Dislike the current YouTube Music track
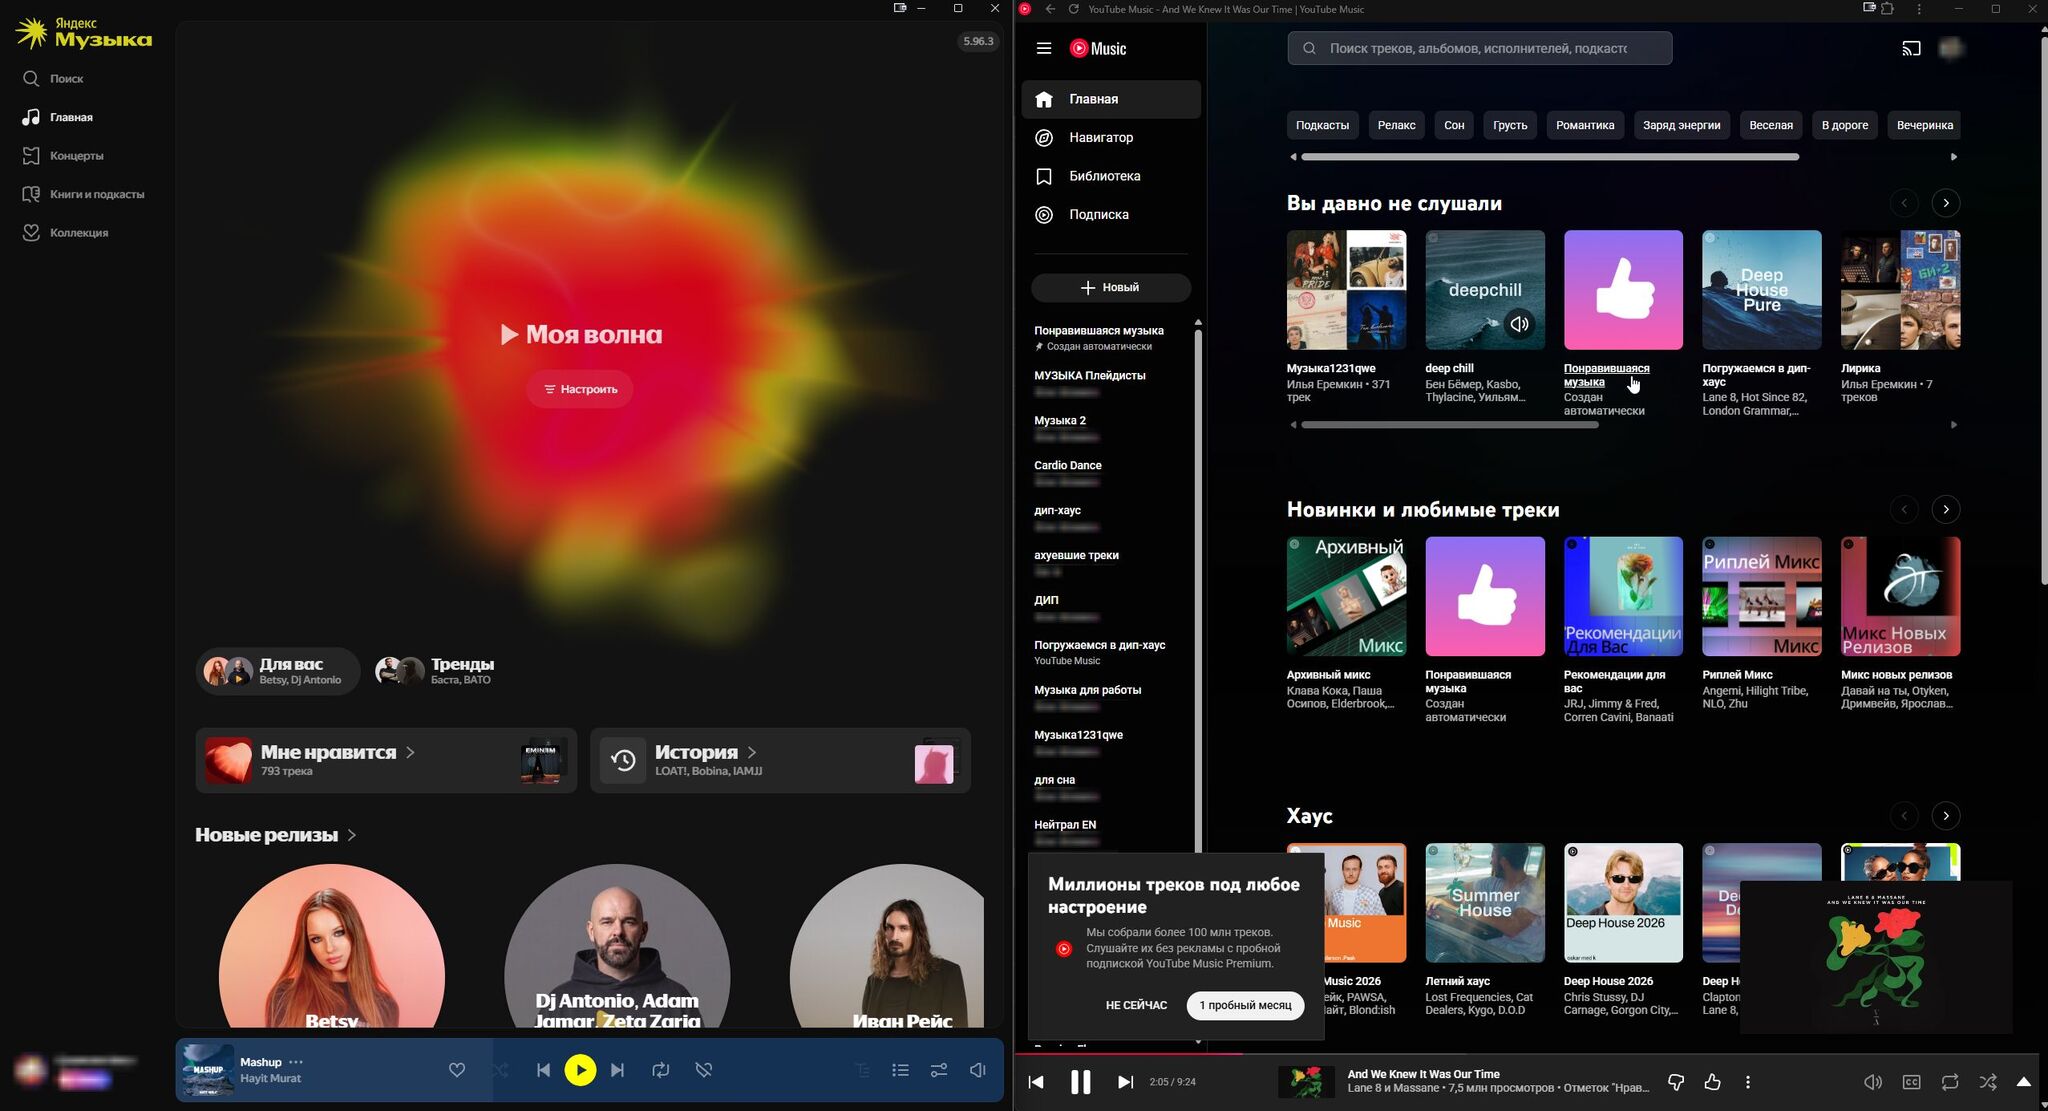The height and width of the screenshot is (1111, 2048). 1676,1082
